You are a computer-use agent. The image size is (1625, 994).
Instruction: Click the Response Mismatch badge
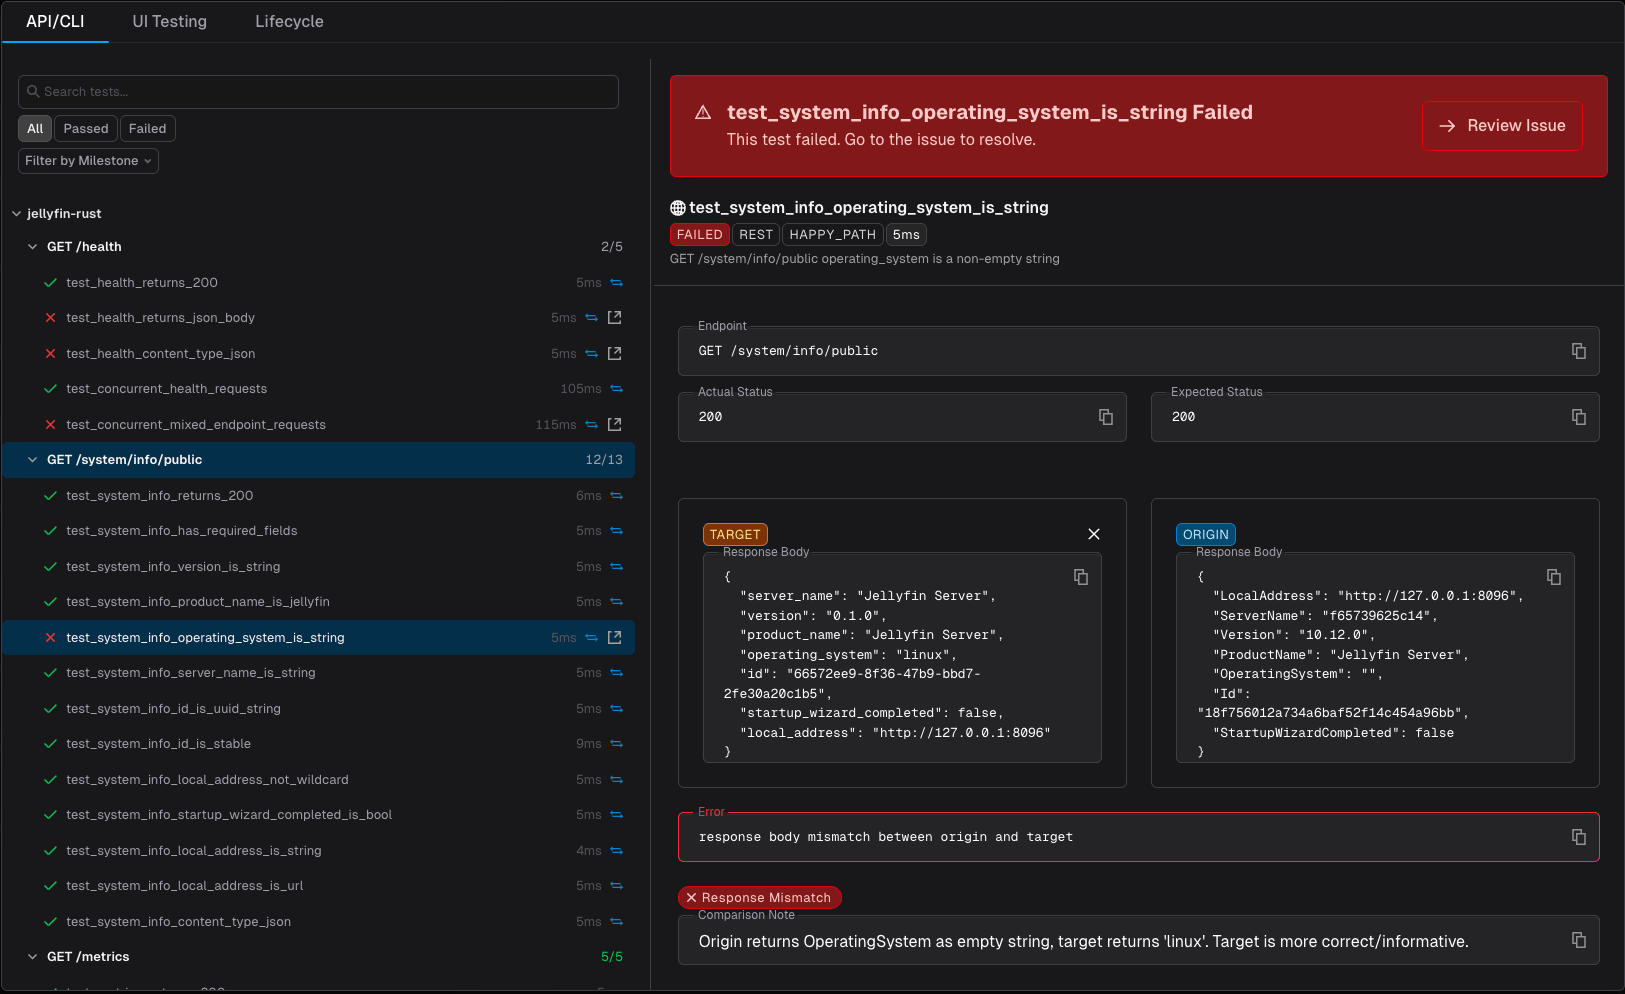[x=760, y=898]
